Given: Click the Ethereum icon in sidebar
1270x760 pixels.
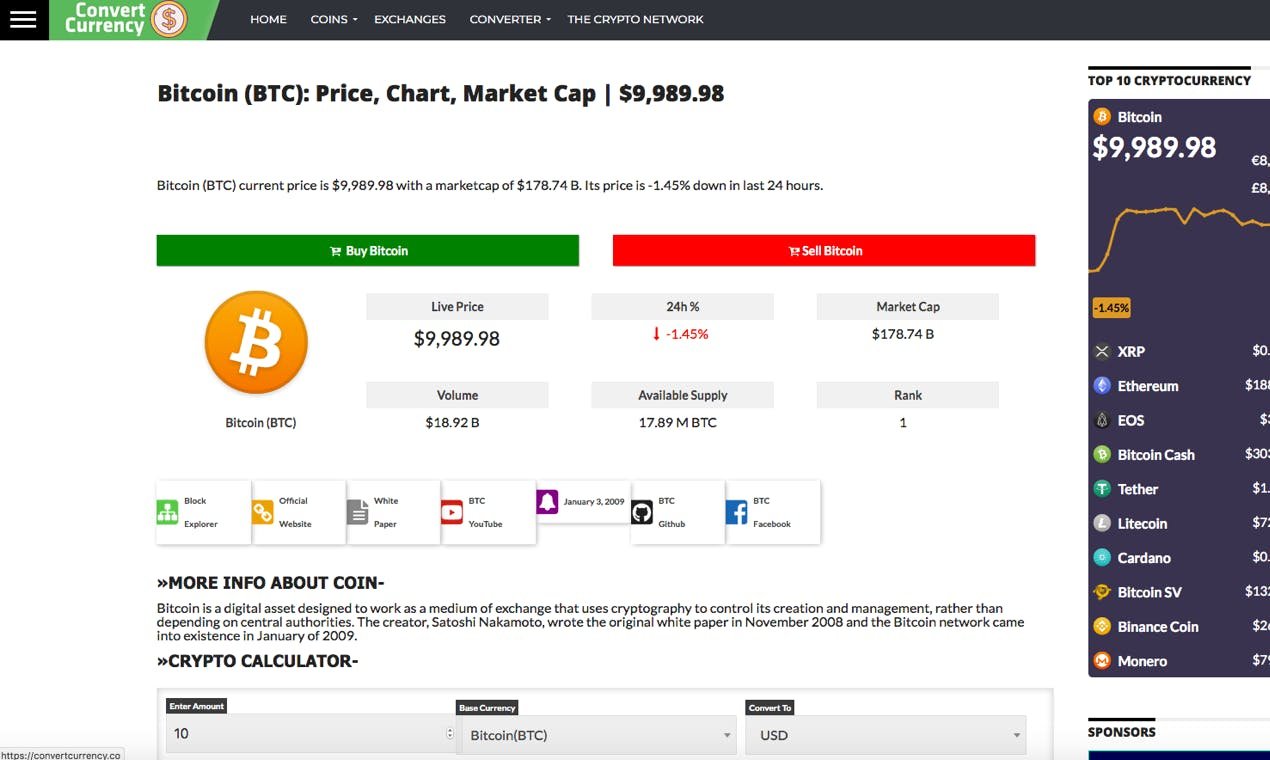Looking at the screenshot, I should (x=1102, y=386).
